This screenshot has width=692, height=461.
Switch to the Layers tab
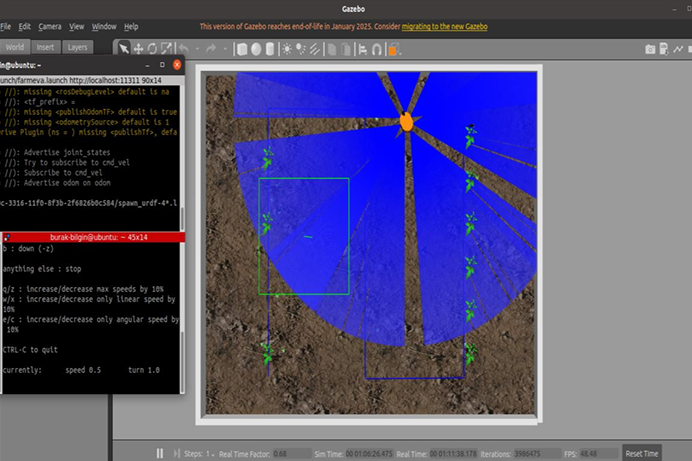(x=77, y=47)
